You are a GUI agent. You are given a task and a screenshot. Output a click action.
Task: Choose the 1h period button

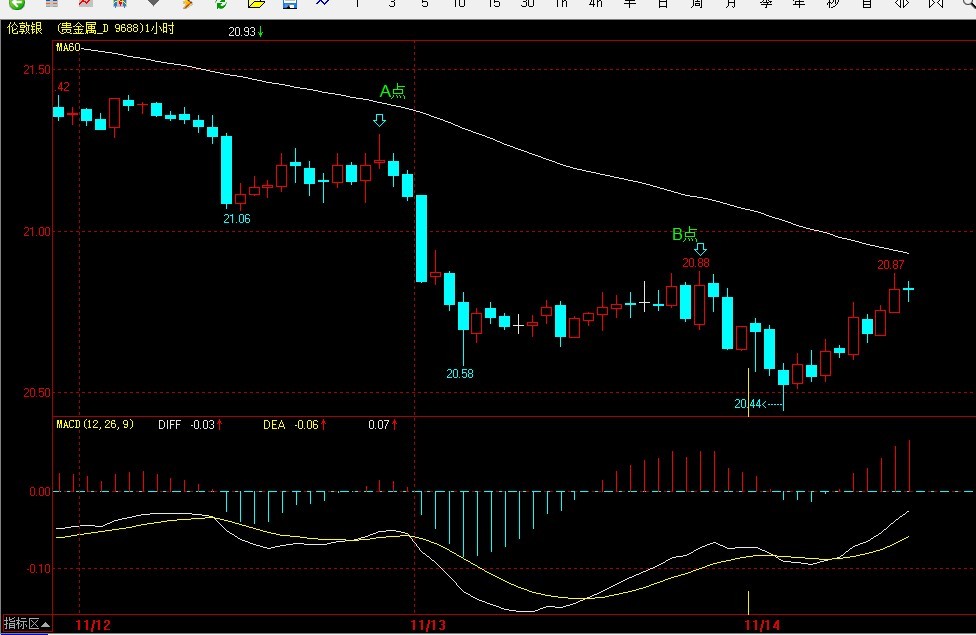(561, 4)
